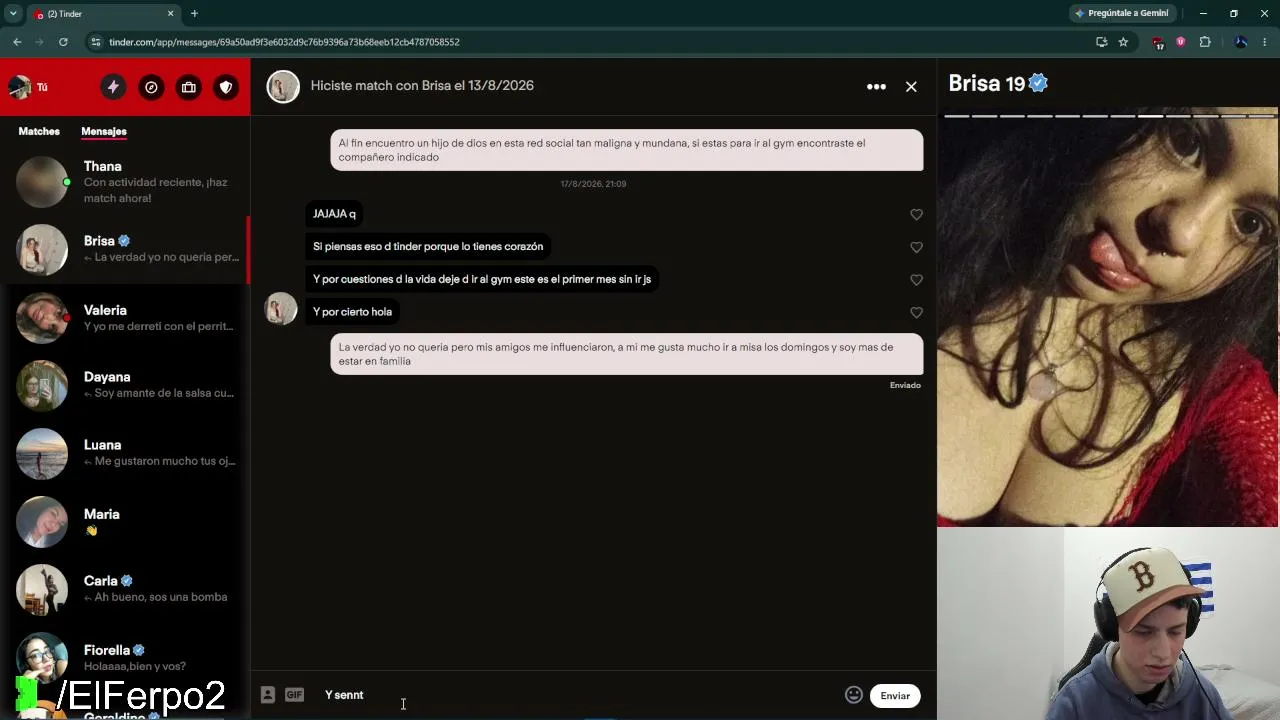The image size is (1280, 720).
Task: Close the Tinder browser tab
Action: (x=170, y=14)
